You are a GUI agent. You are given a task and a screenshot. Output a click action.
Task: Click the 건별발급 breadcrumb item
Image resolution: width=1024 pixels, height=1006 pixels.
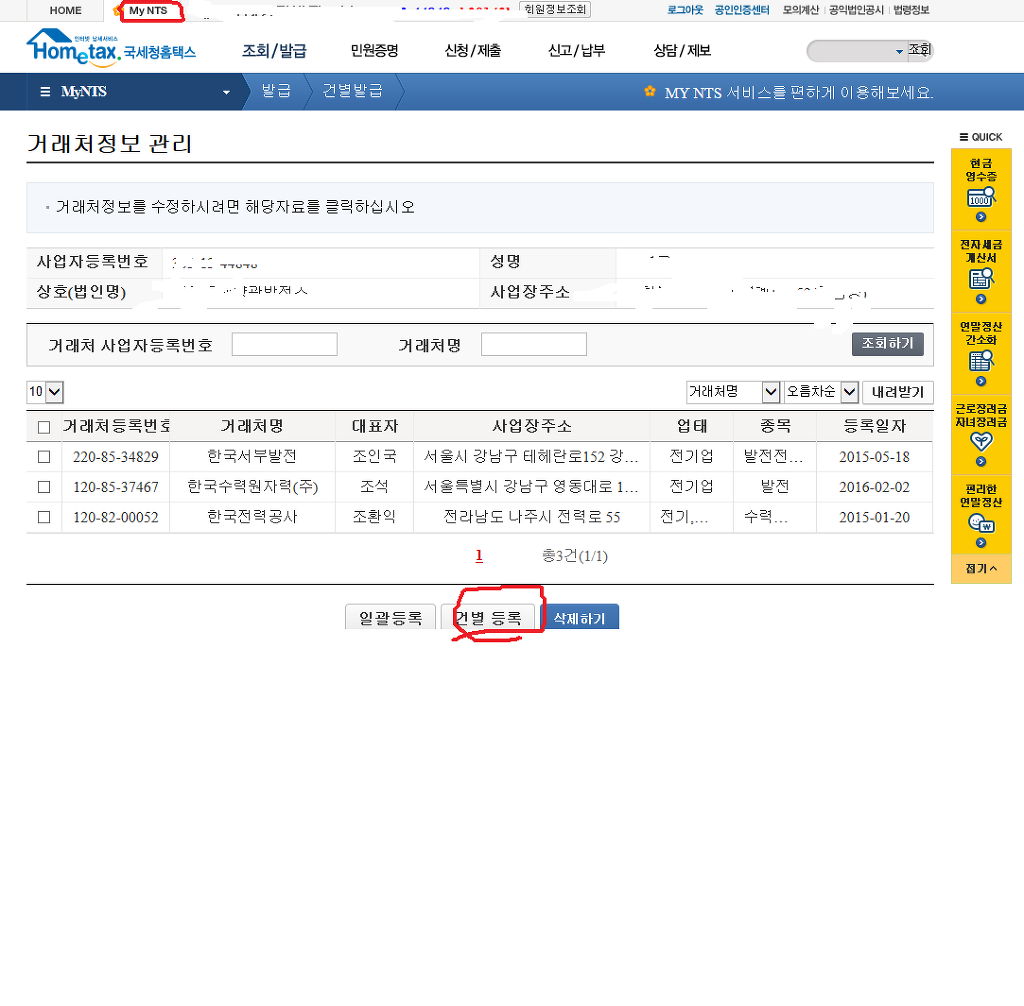click(x=353, y=91)
